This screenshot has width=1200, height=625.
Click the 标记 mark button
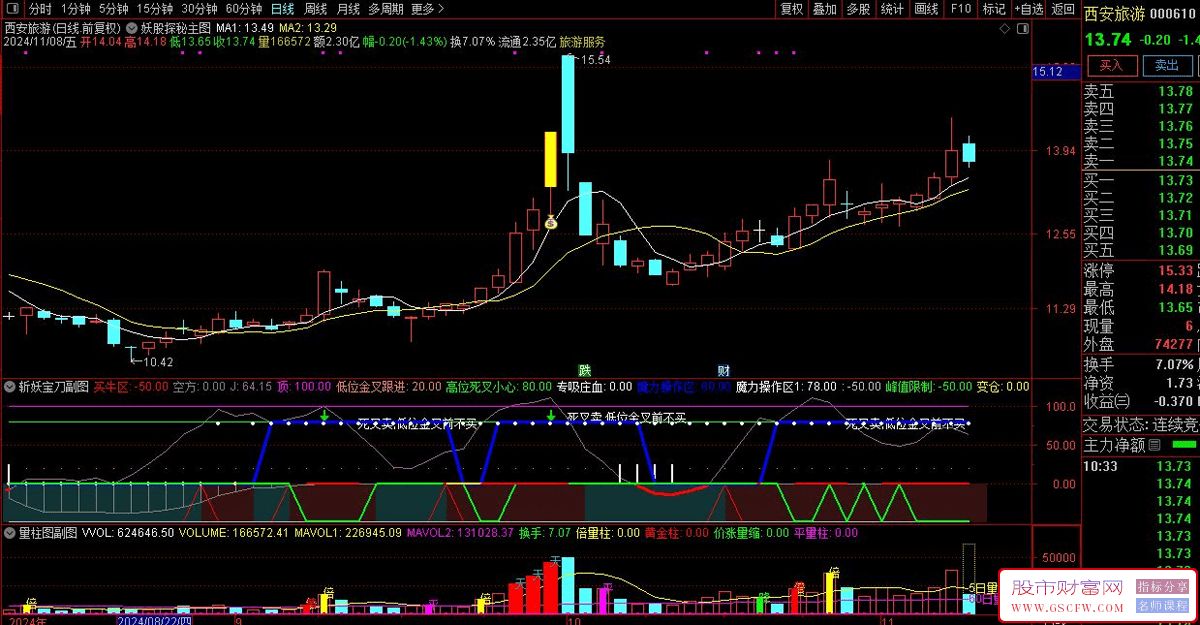pos(994,9)
